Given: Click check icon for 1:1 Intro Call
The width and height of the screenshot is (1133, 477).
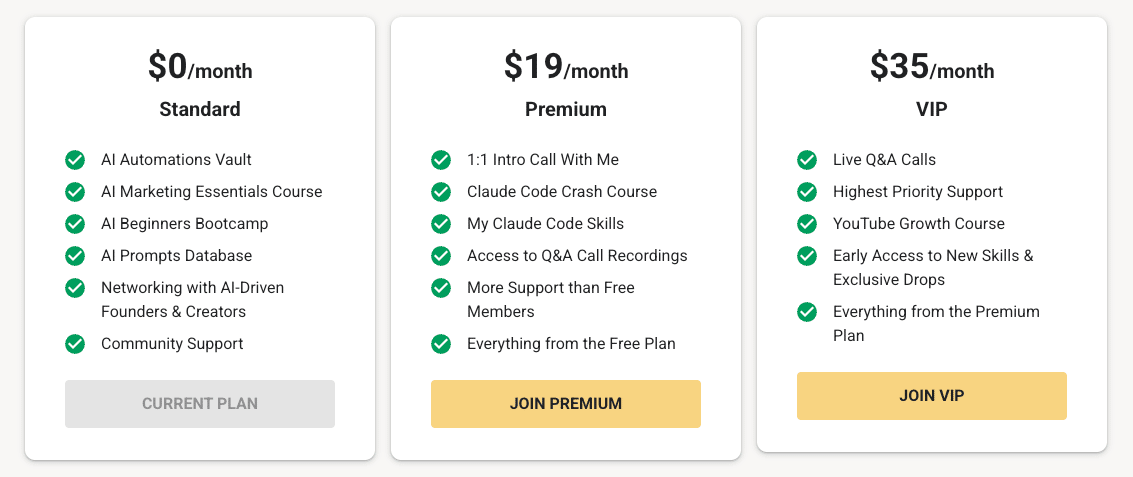Looking at the screenshot, I should click(x=441, y=160).
